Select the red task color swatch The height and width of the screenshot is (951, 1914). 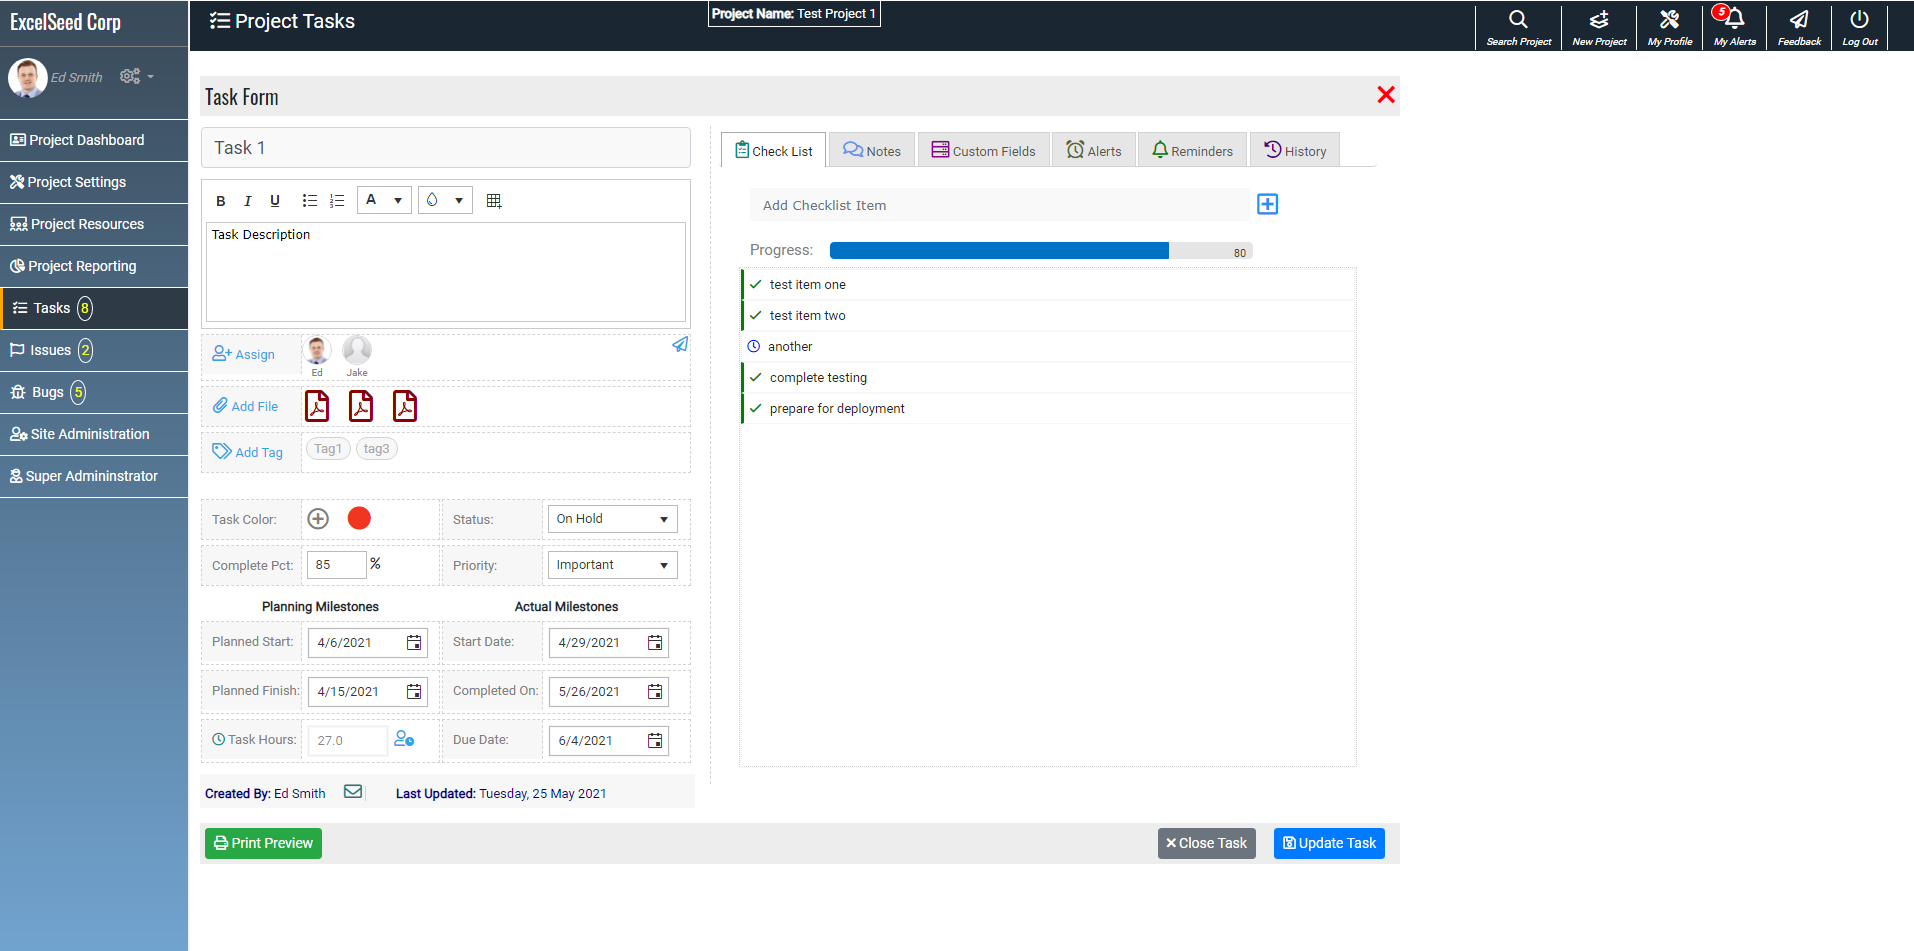coord(358,518)
